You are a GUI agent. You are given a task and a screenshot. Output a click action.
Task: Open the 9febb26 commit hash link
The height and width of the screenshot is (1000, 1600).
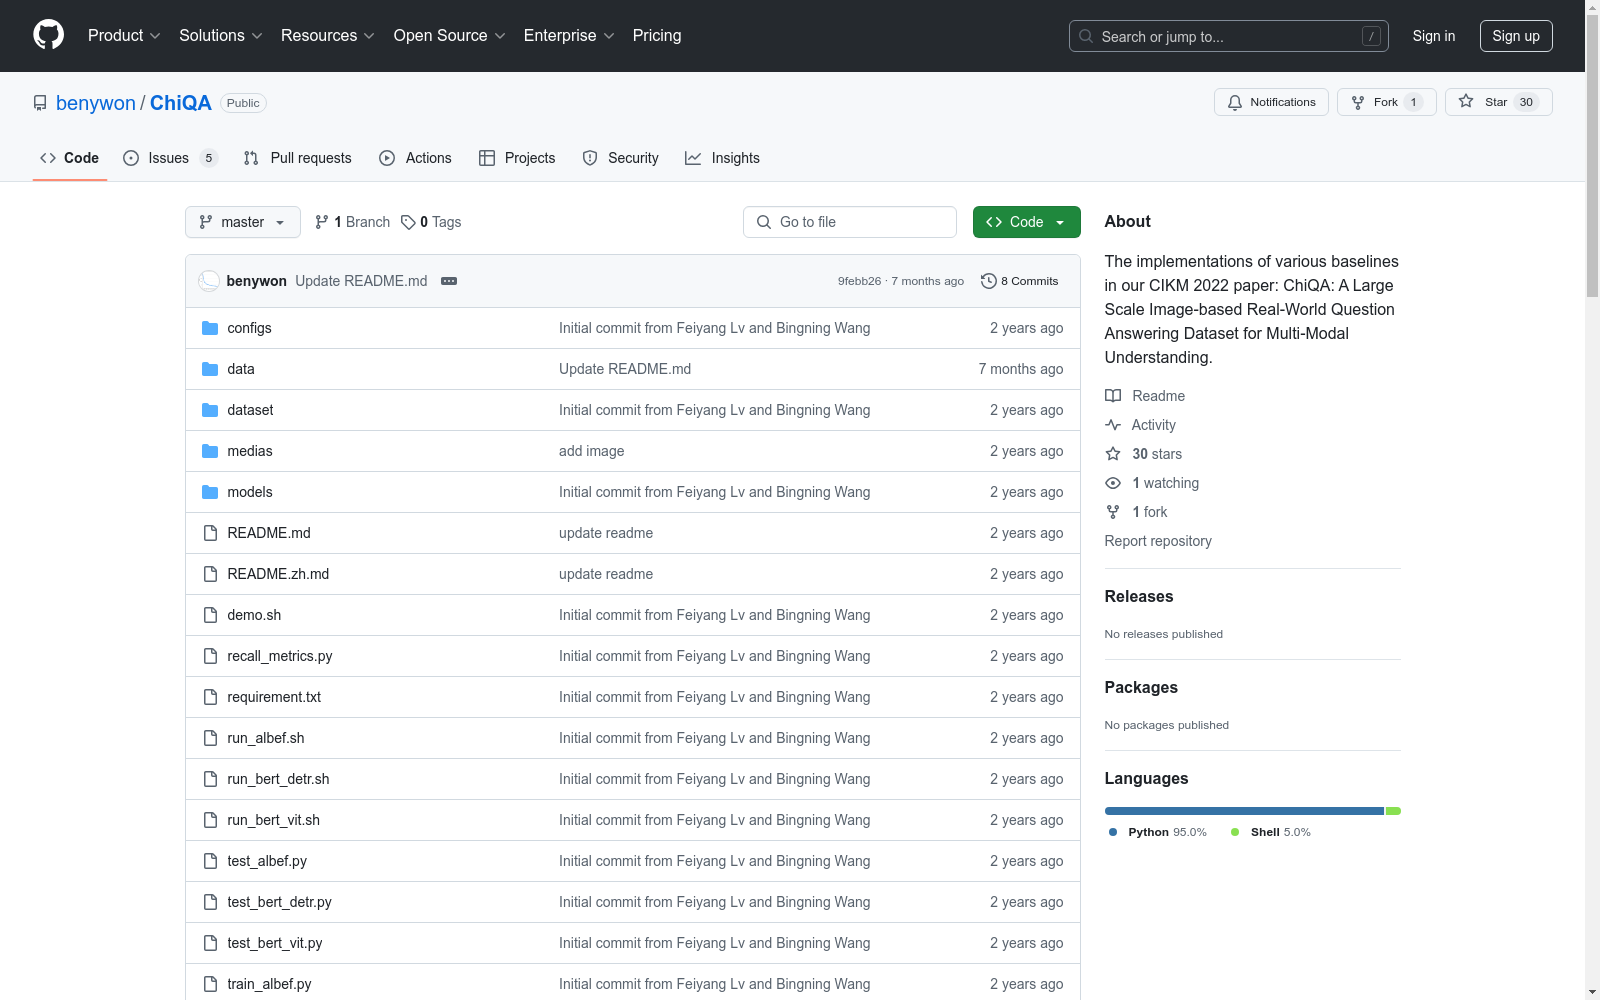pyautogui.click(x=860, y=281)
